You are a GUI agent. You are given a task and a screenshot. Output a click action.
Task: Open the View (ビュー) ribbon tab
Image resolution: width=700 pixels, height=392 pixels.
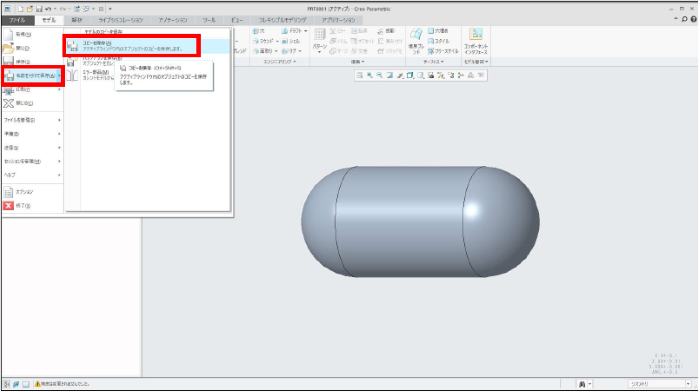click(237, 20)
